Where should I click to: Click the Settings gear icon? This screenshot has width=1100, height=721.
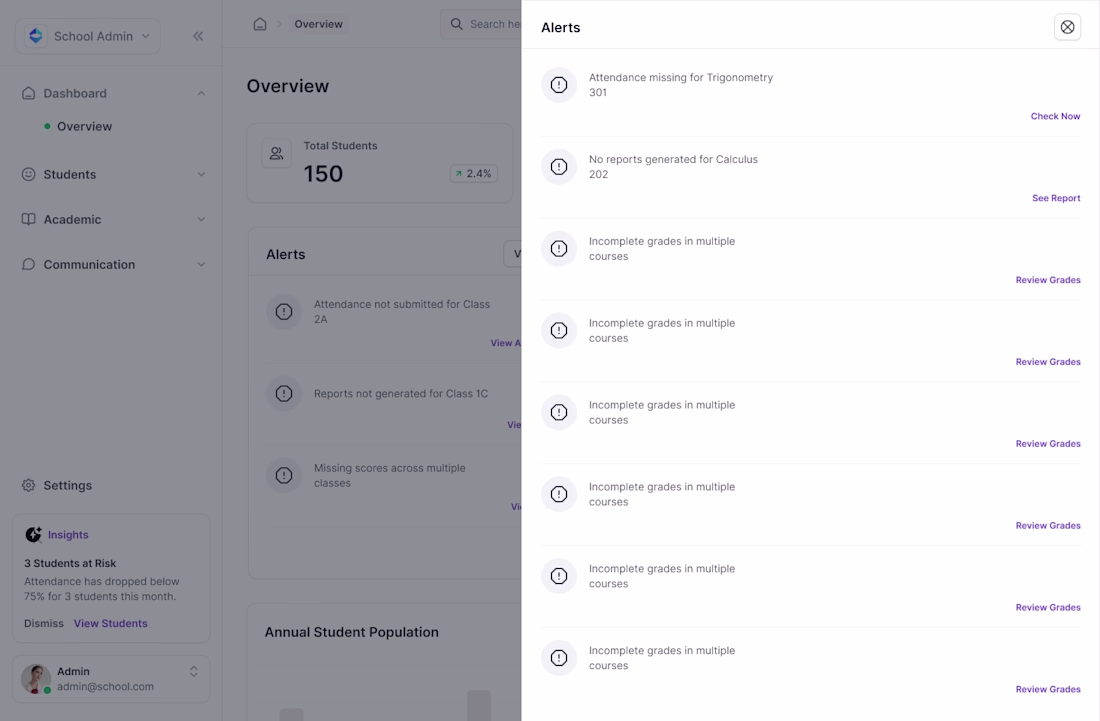(29, 485)
